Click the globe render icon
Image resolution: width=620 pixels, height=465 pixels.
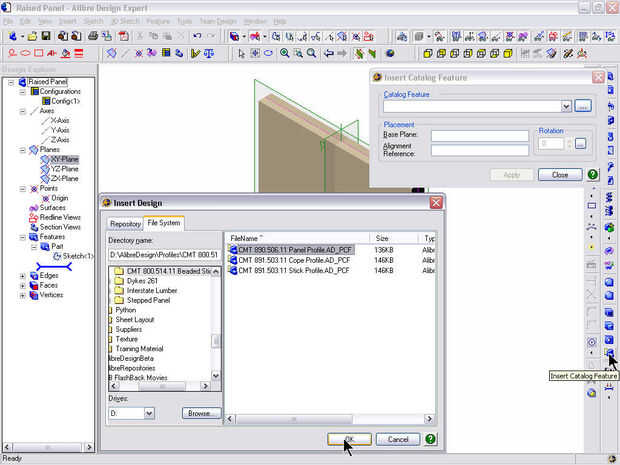390,53
